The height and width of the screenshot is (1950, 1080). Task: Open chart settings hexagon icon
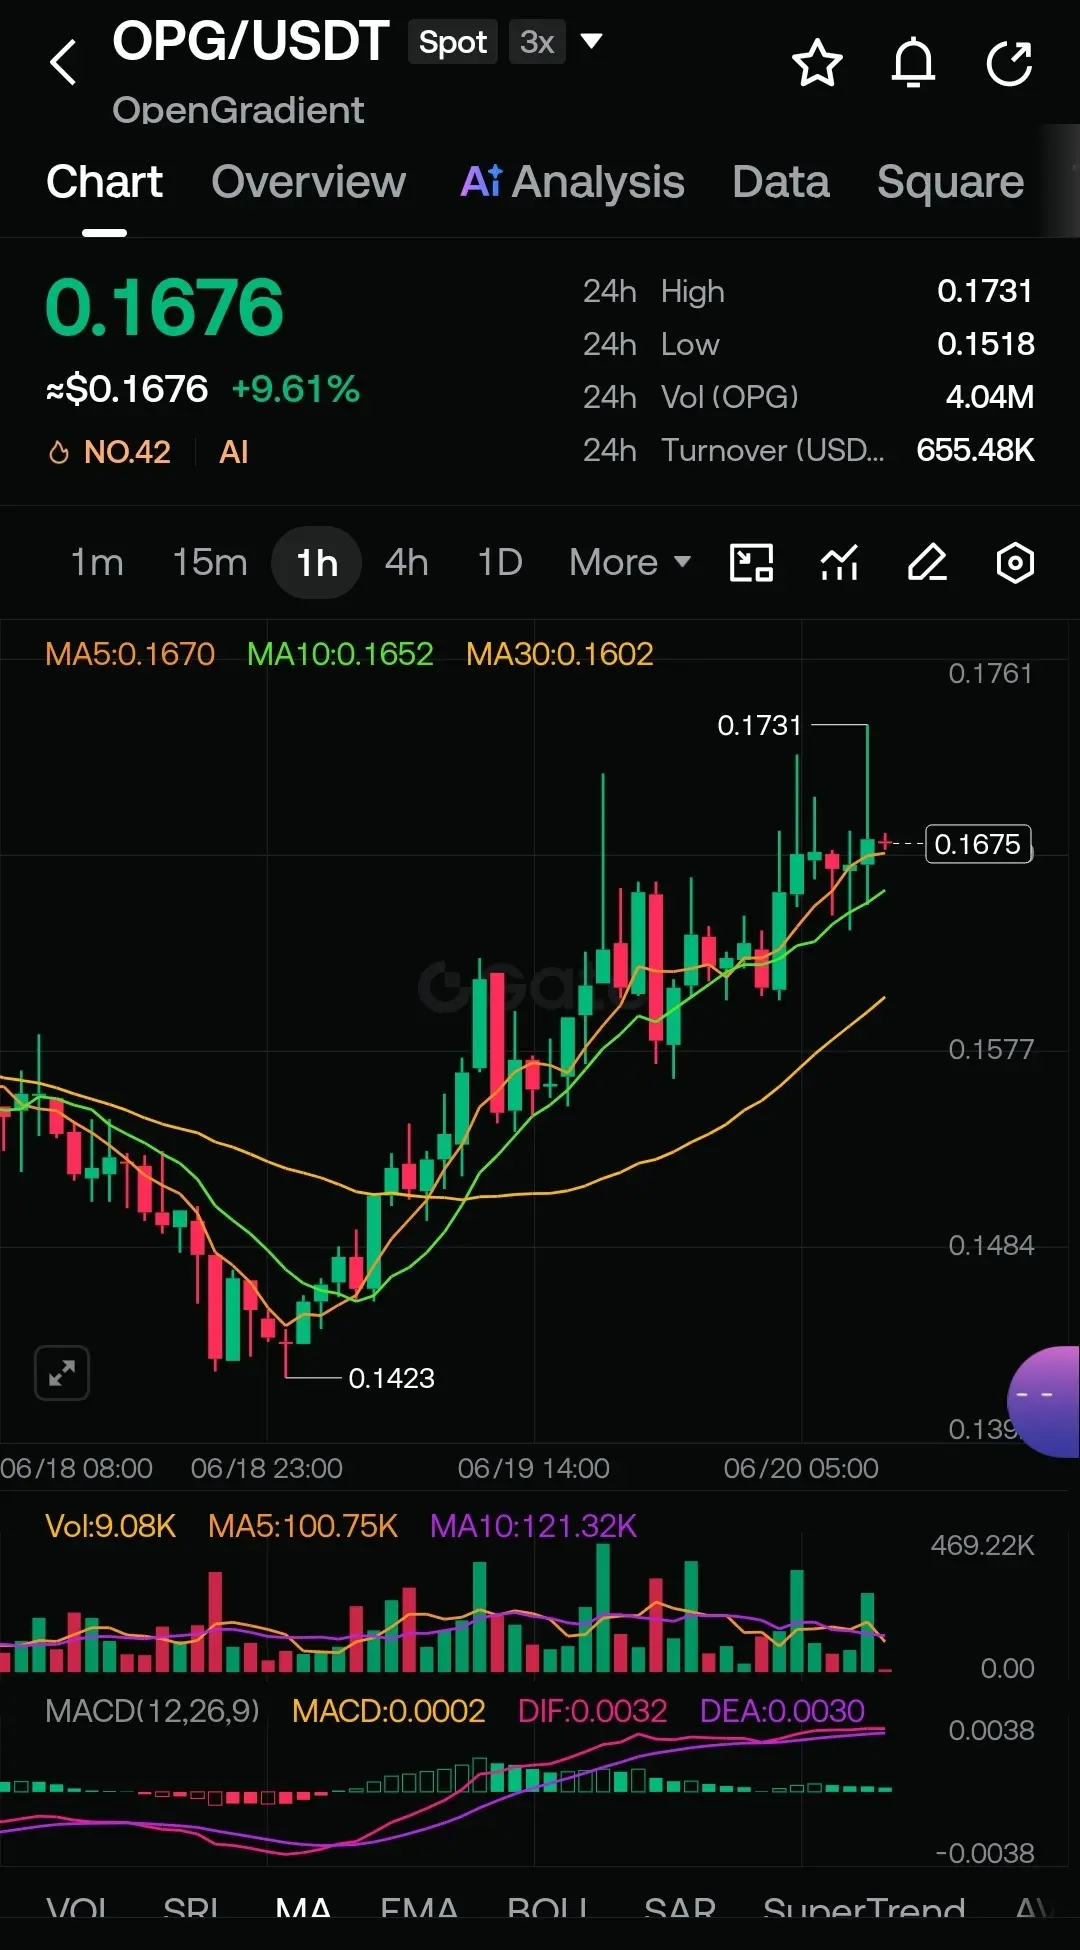1015,563
